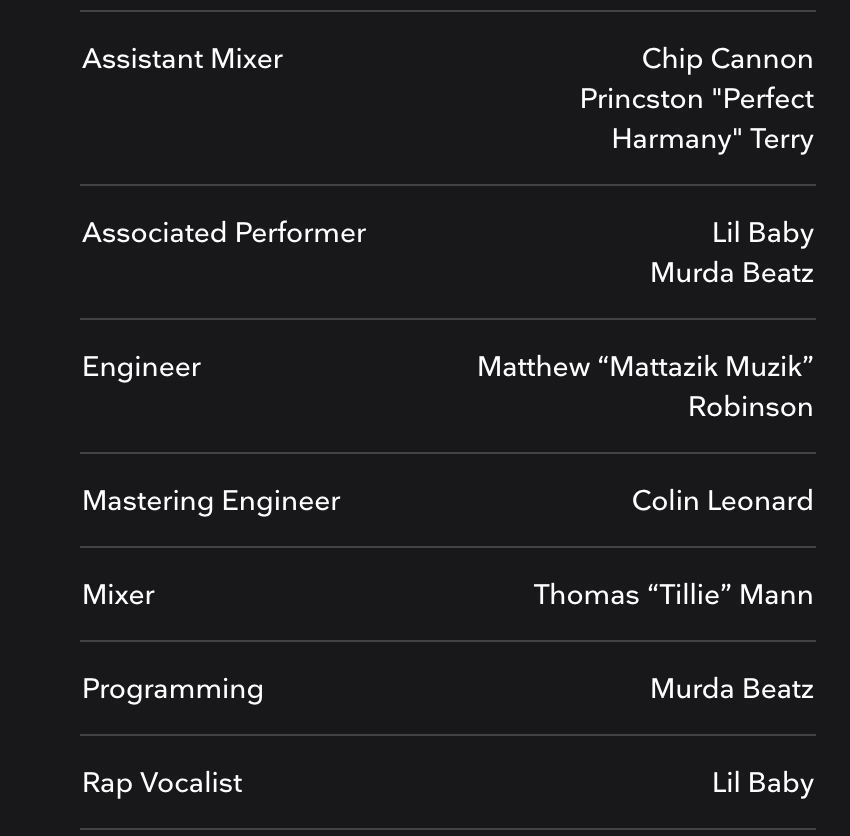Open Princston "Perfect Harmany" Terry credit
The width and height of the screenshot is (850, 836).
click(x=697, y=119)
